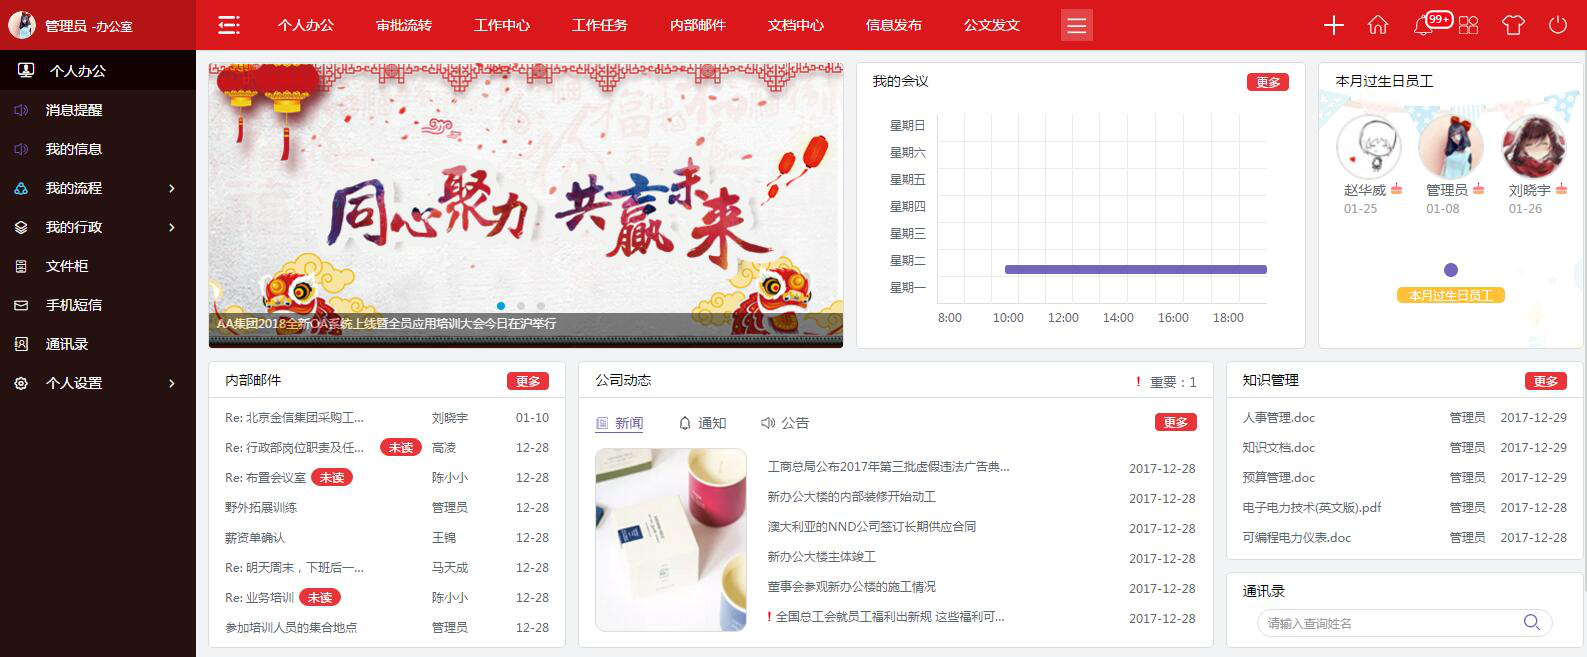This screenshot has width=1587, height=657.
Task: Open news 董事会参观新办公楼的施工情况
Action: (852, 587)
